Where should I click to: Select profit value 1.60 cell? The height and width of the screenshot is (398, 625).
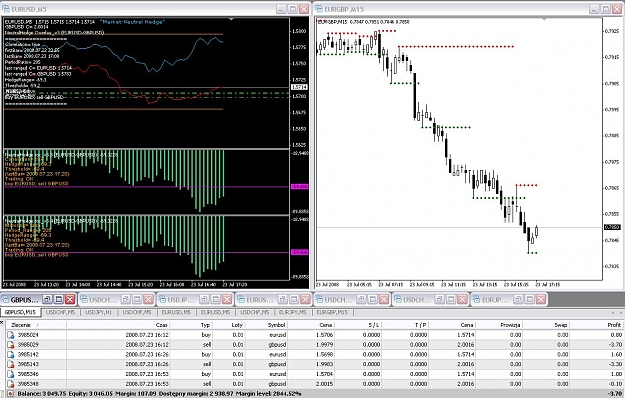click(x=616, y=355)
